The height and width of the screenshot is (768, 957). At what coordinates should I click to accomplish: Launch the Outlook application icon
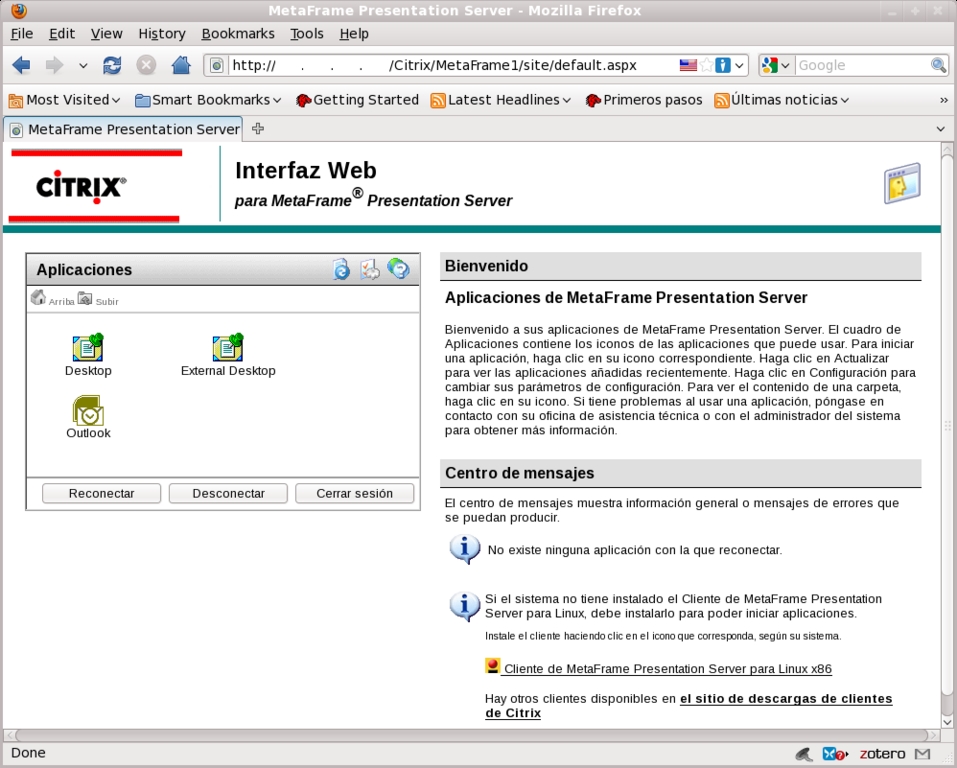(x=88, y=411)
